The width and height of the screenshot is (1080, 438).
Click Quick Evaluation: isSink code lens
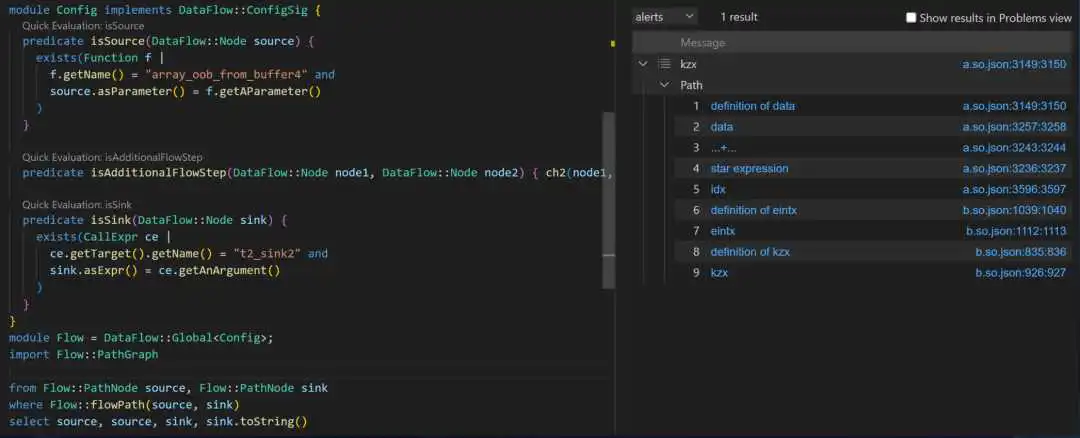[x=76, y=205]
